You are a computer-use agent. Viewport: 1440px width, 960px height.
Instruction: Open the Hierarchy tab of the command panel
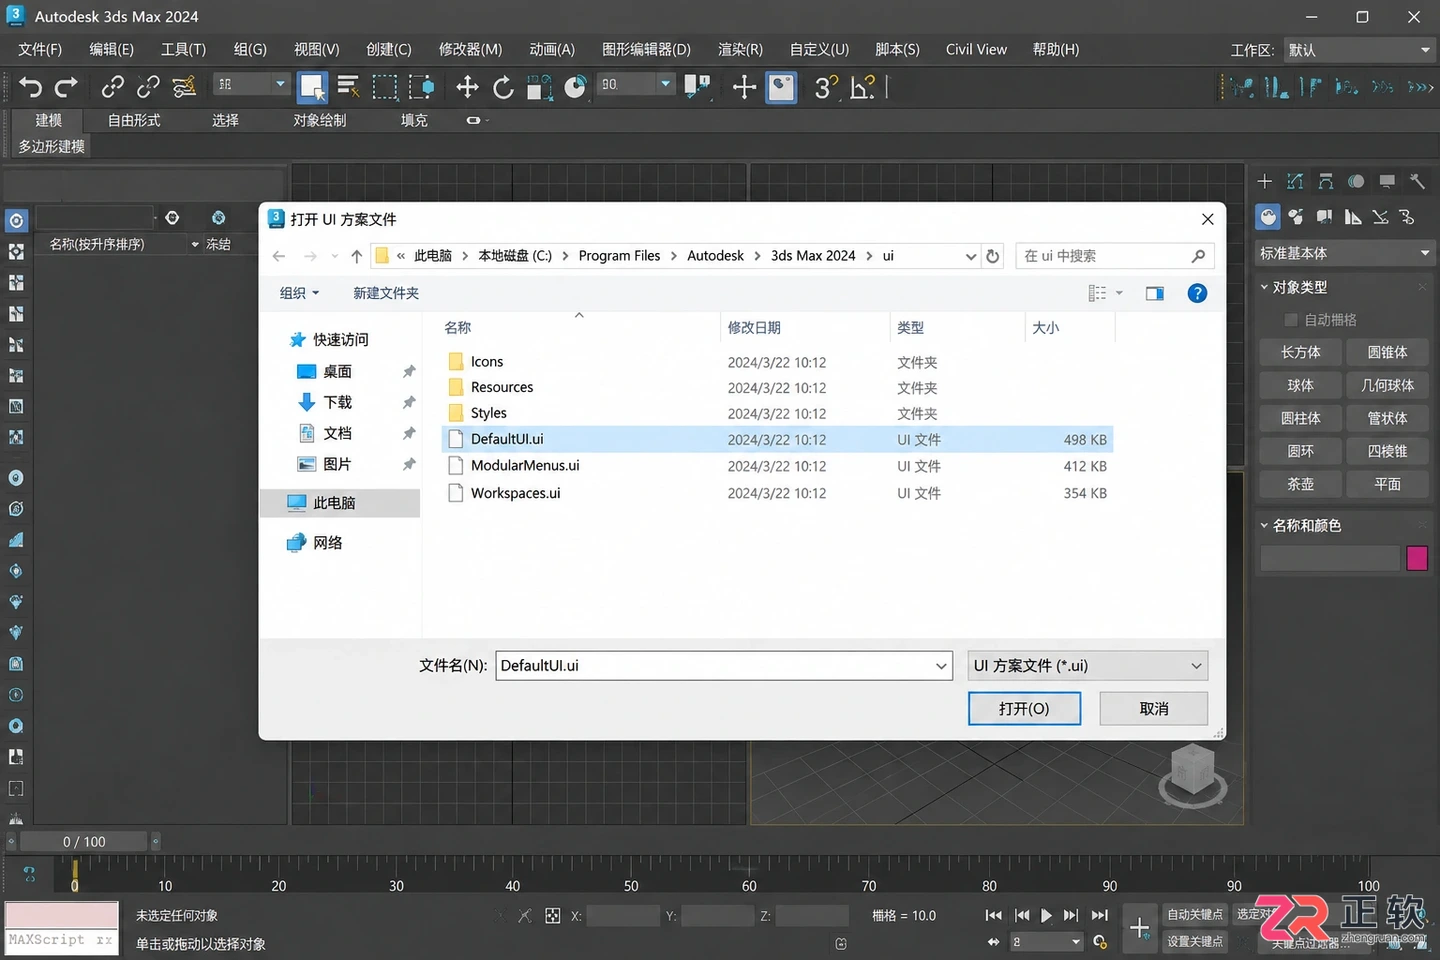tap(1326, 181)
